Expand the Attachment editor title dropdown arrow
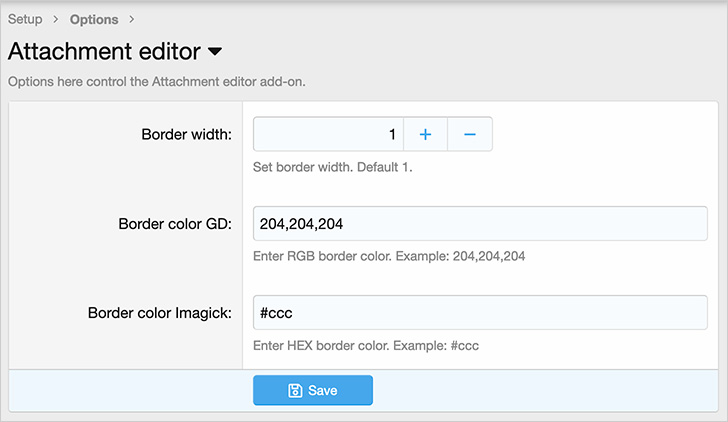This screenshot has height=422, width=728. [x=215, y=51]
